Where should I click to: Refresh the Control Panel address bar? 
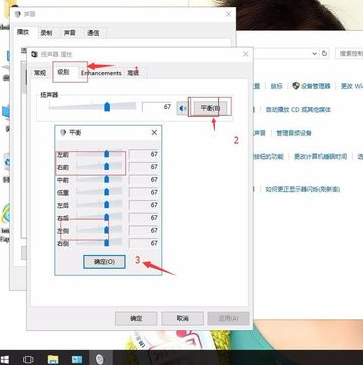pyautogui.click(x=324, y=53)
